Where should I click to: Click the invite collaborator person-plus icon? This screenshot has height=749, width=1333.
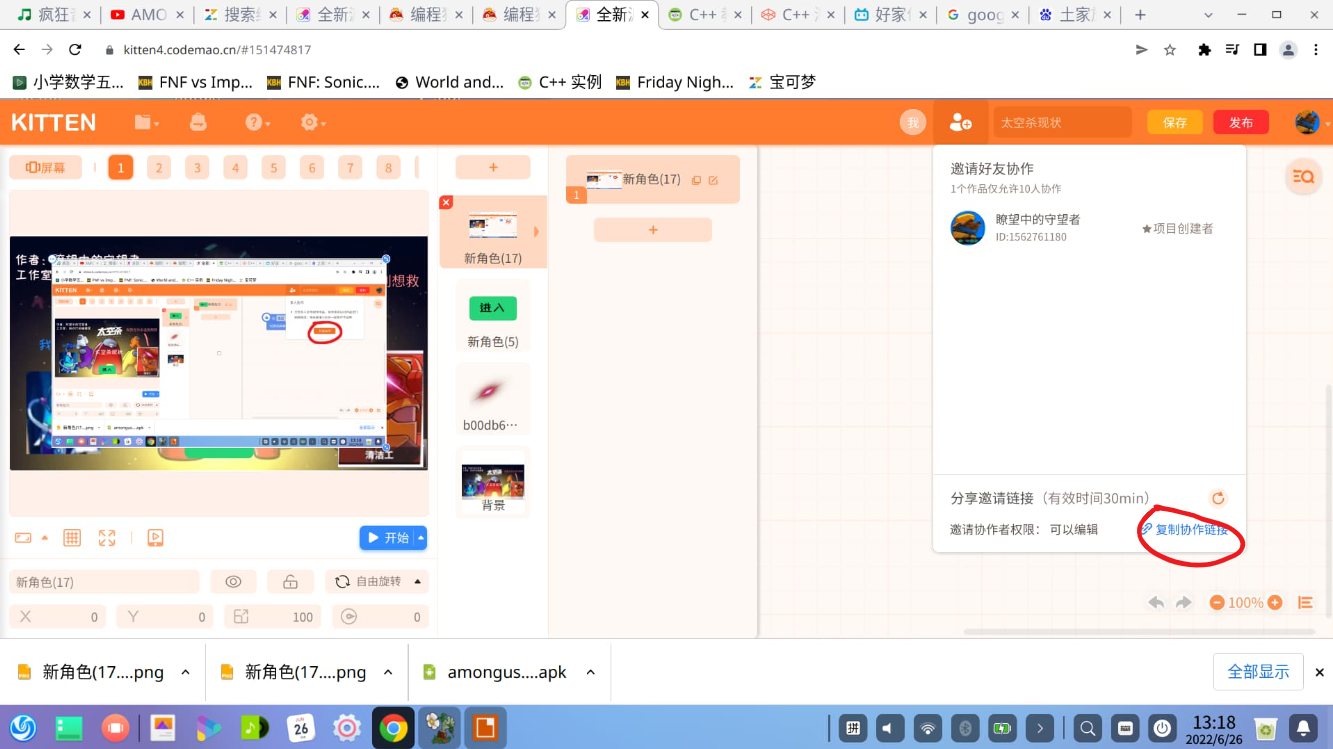coord(960,122)
